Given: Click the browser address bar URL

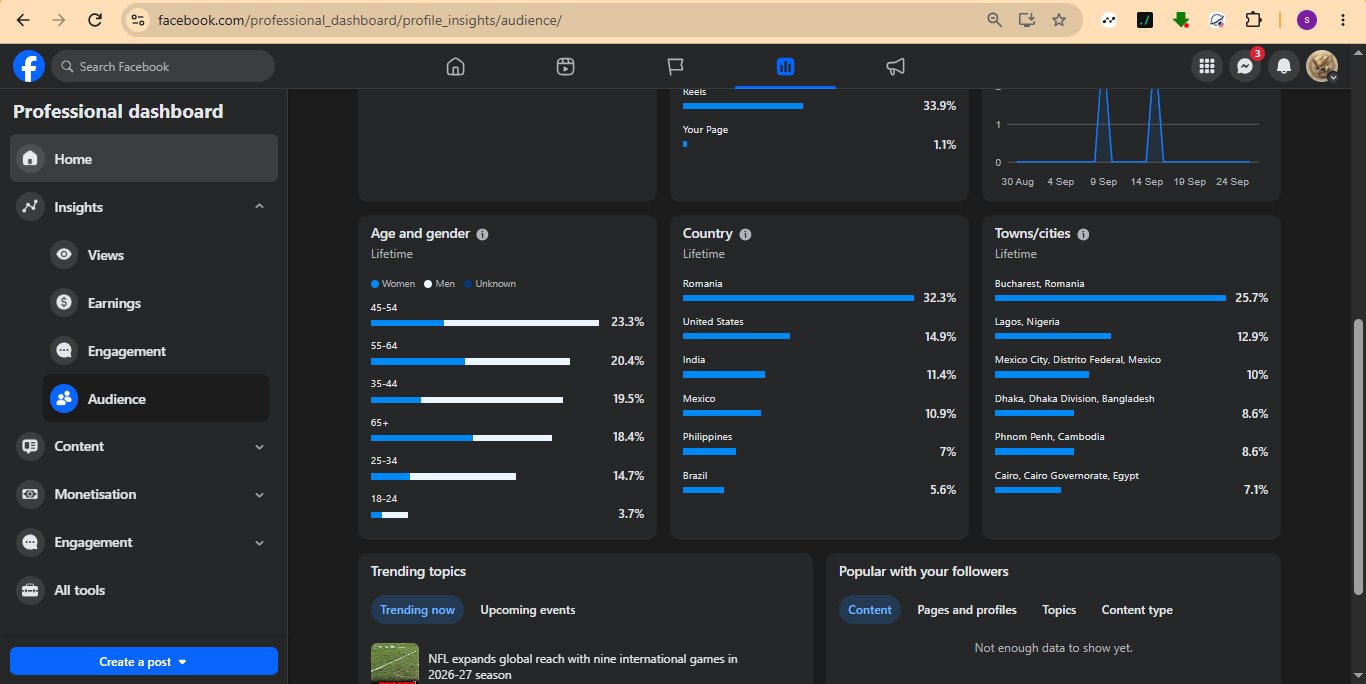Looking at the screenshot, I should tap(360, 20).
